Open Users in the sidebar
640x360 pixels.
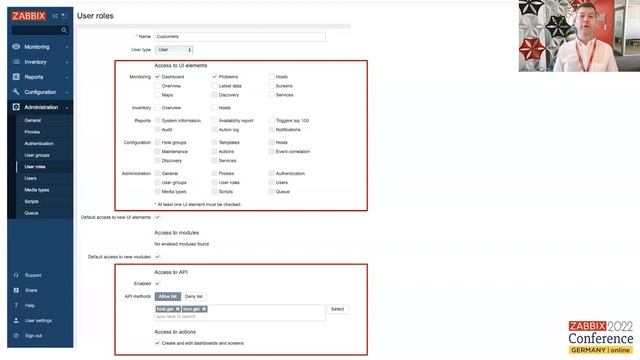pyautogui.click(x=31, y=178)
